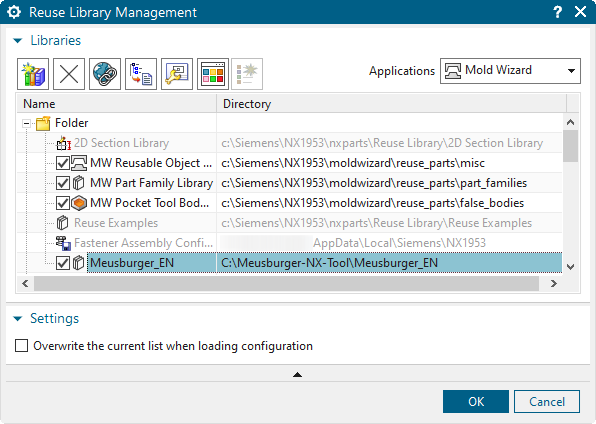Enable Overwrite the current list checkbox

point(21,346)
